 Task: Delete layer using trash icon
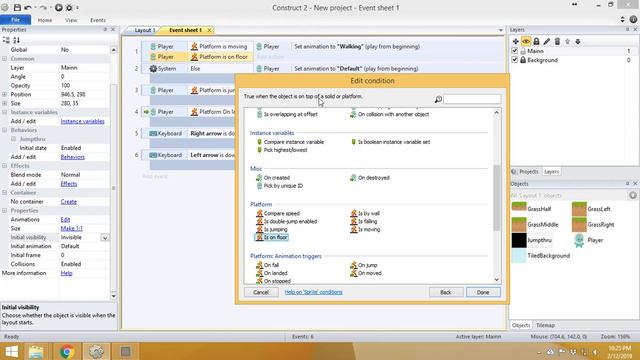[557, 41]
